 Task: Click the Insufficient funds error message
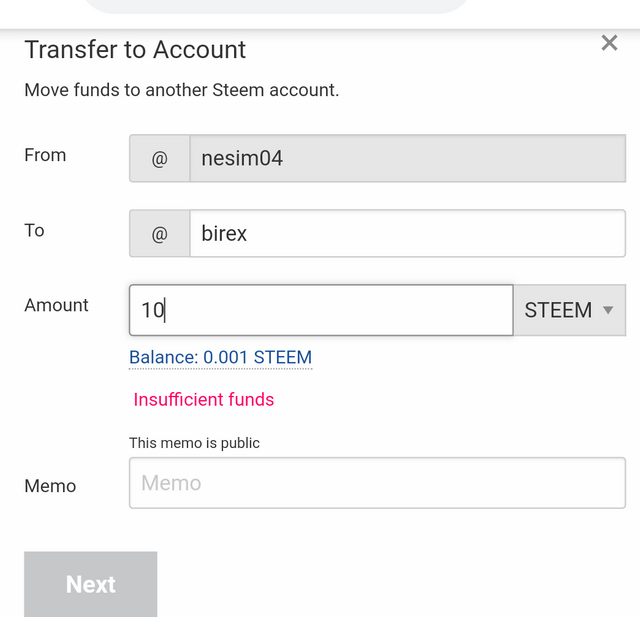204,399
